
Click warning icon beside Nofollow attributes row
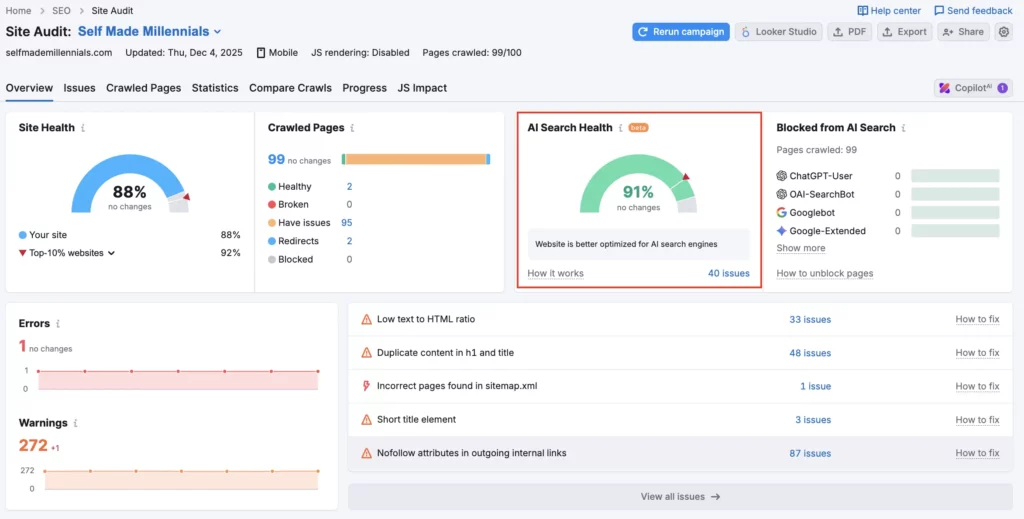[366, 452]
